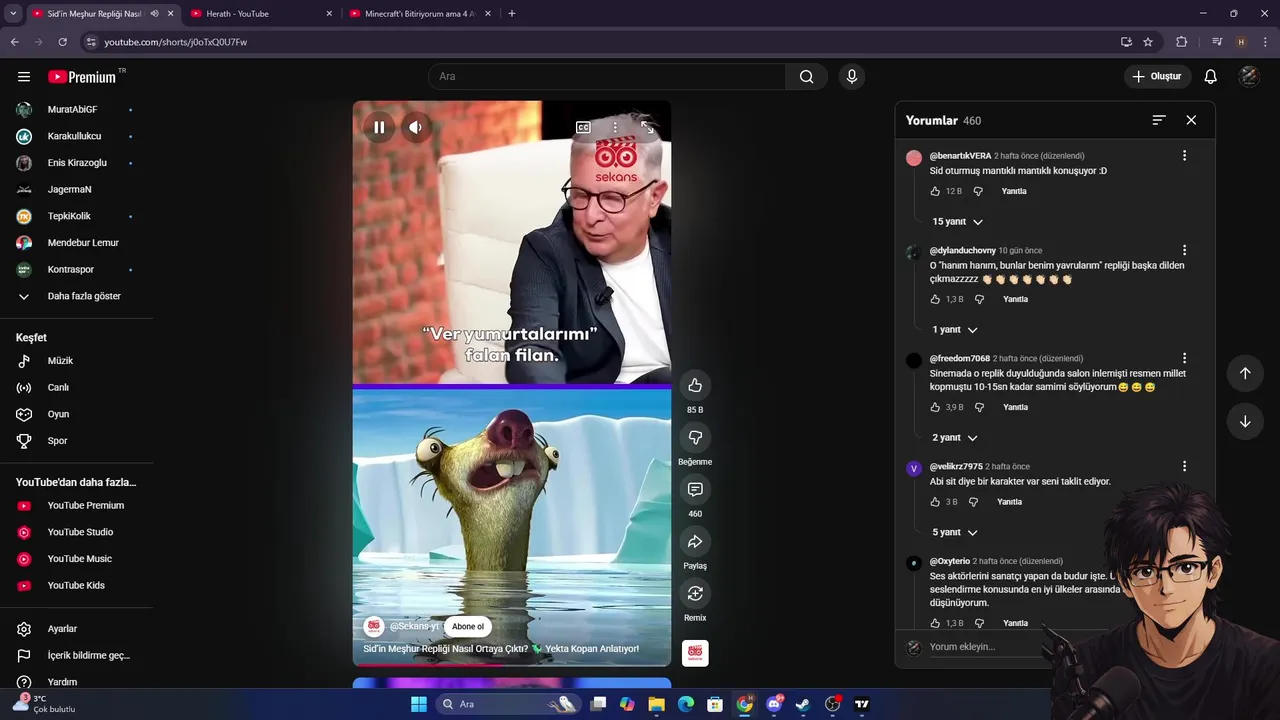Click the search magnifier button
The width and height of the screenshot is (1280, 720).
click(x=806, y=76)
